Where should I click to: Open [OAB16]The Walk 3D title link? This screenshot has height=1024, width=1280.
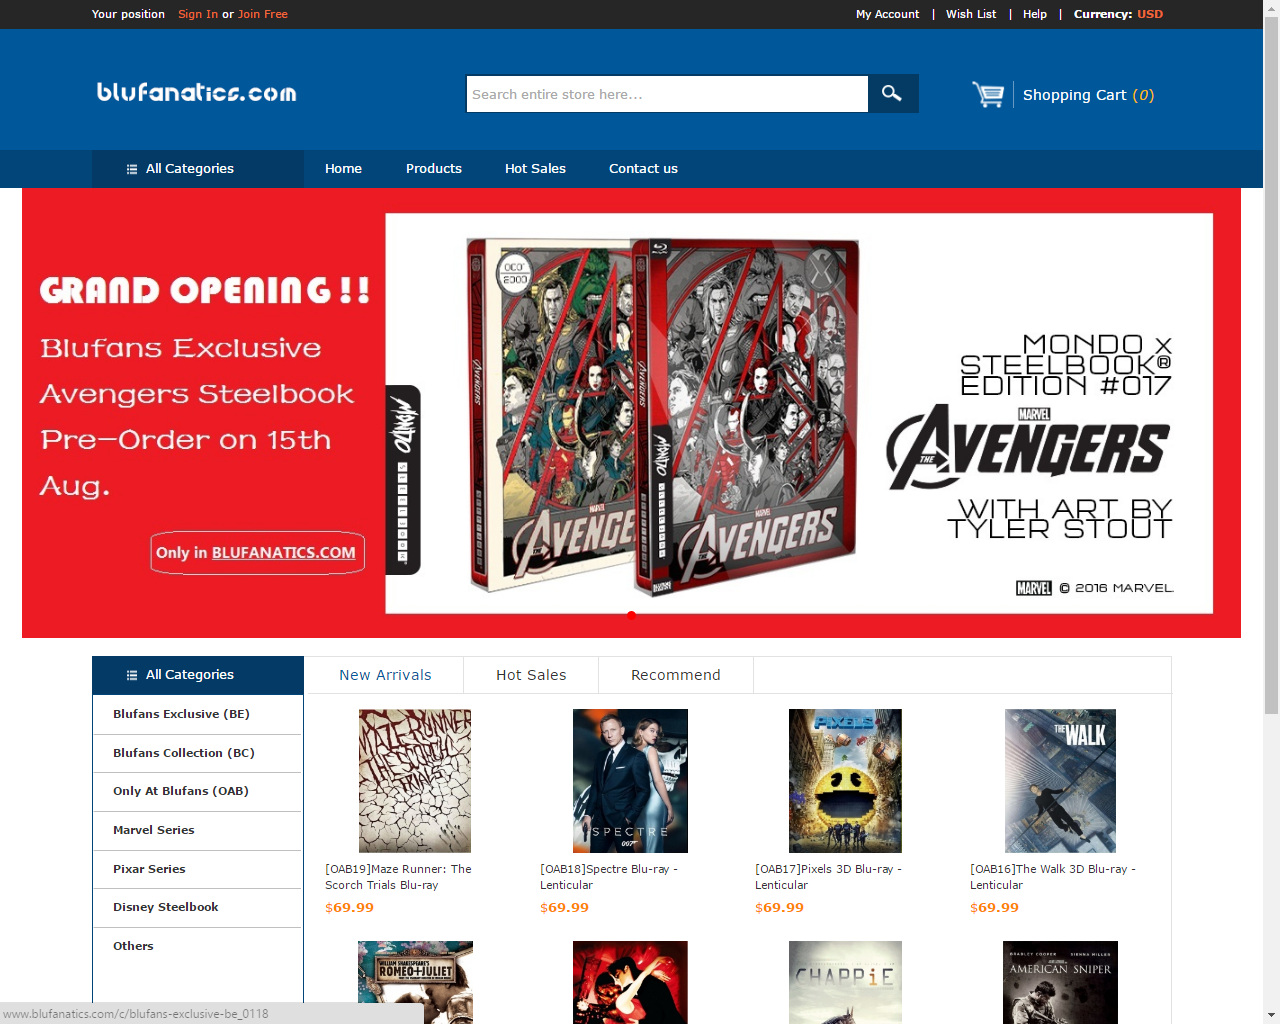click(x=1053, y=877)
